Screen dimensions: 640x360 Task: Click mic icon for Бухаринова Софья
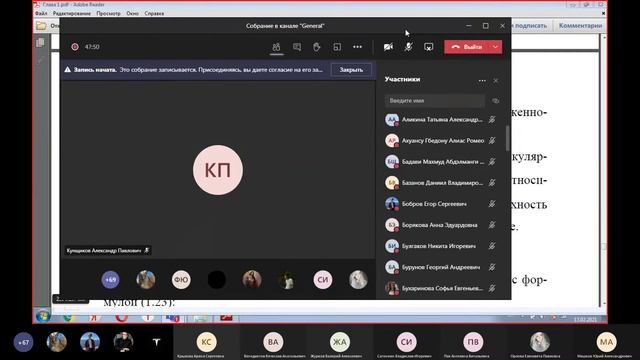[x=492, y=288]
